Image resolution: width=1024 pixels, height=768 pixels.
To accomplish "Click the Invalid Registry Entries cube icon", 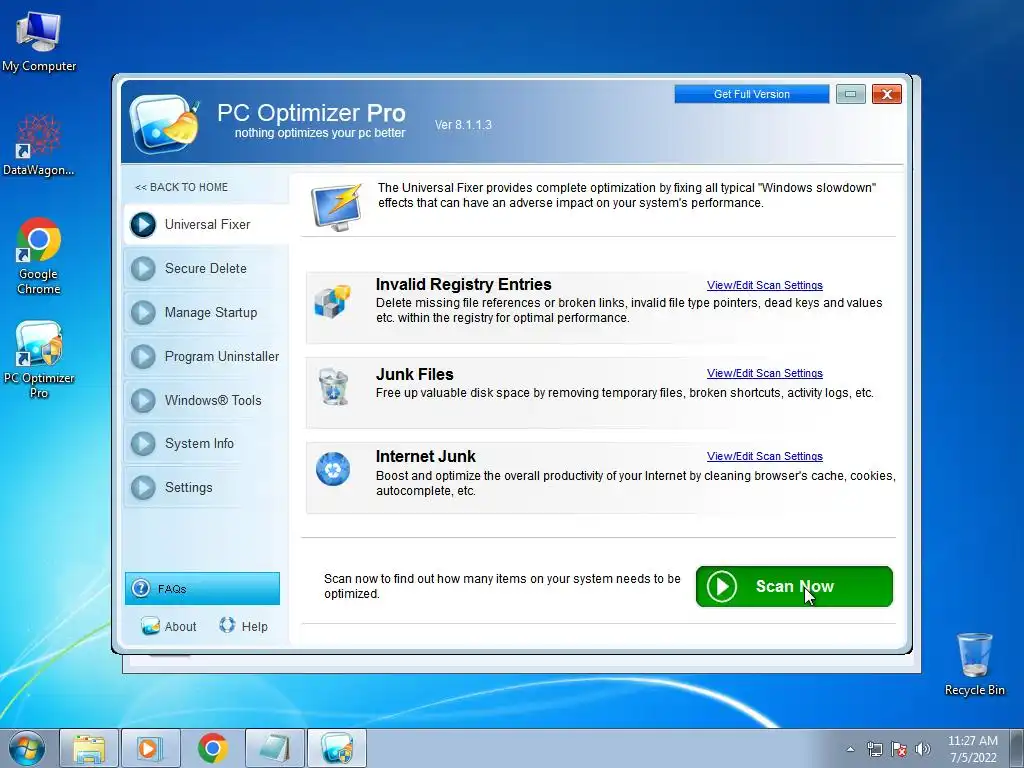I will [332, 302].
